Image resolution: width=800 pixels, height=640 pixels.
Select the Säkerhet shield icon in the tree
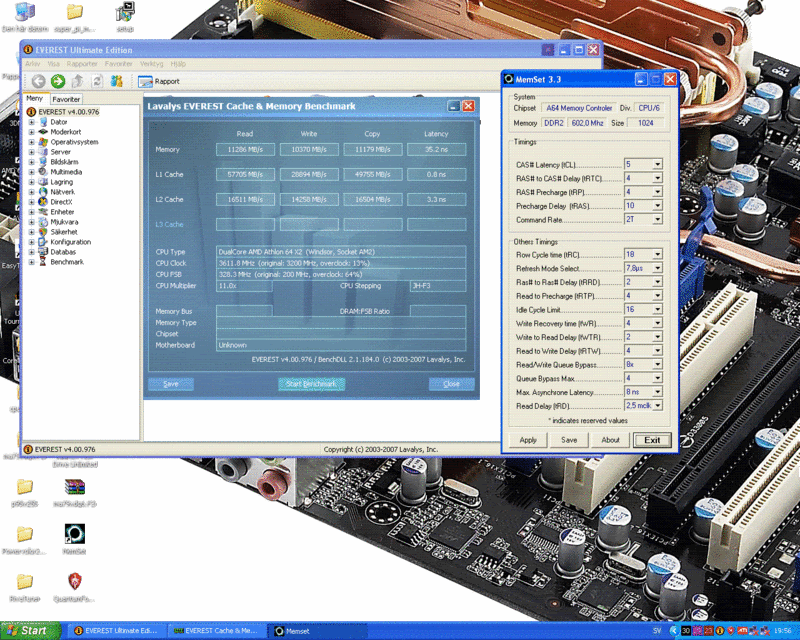(x=43, y=232)
